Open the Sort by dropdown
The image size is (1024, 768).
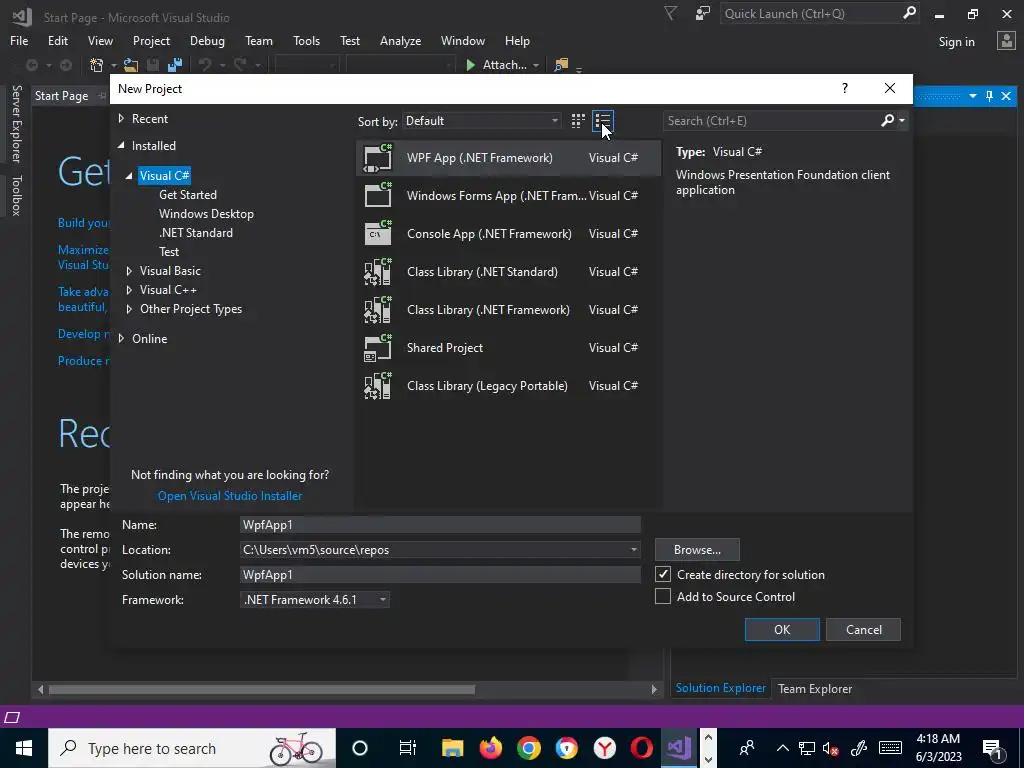tap(481, 121)
